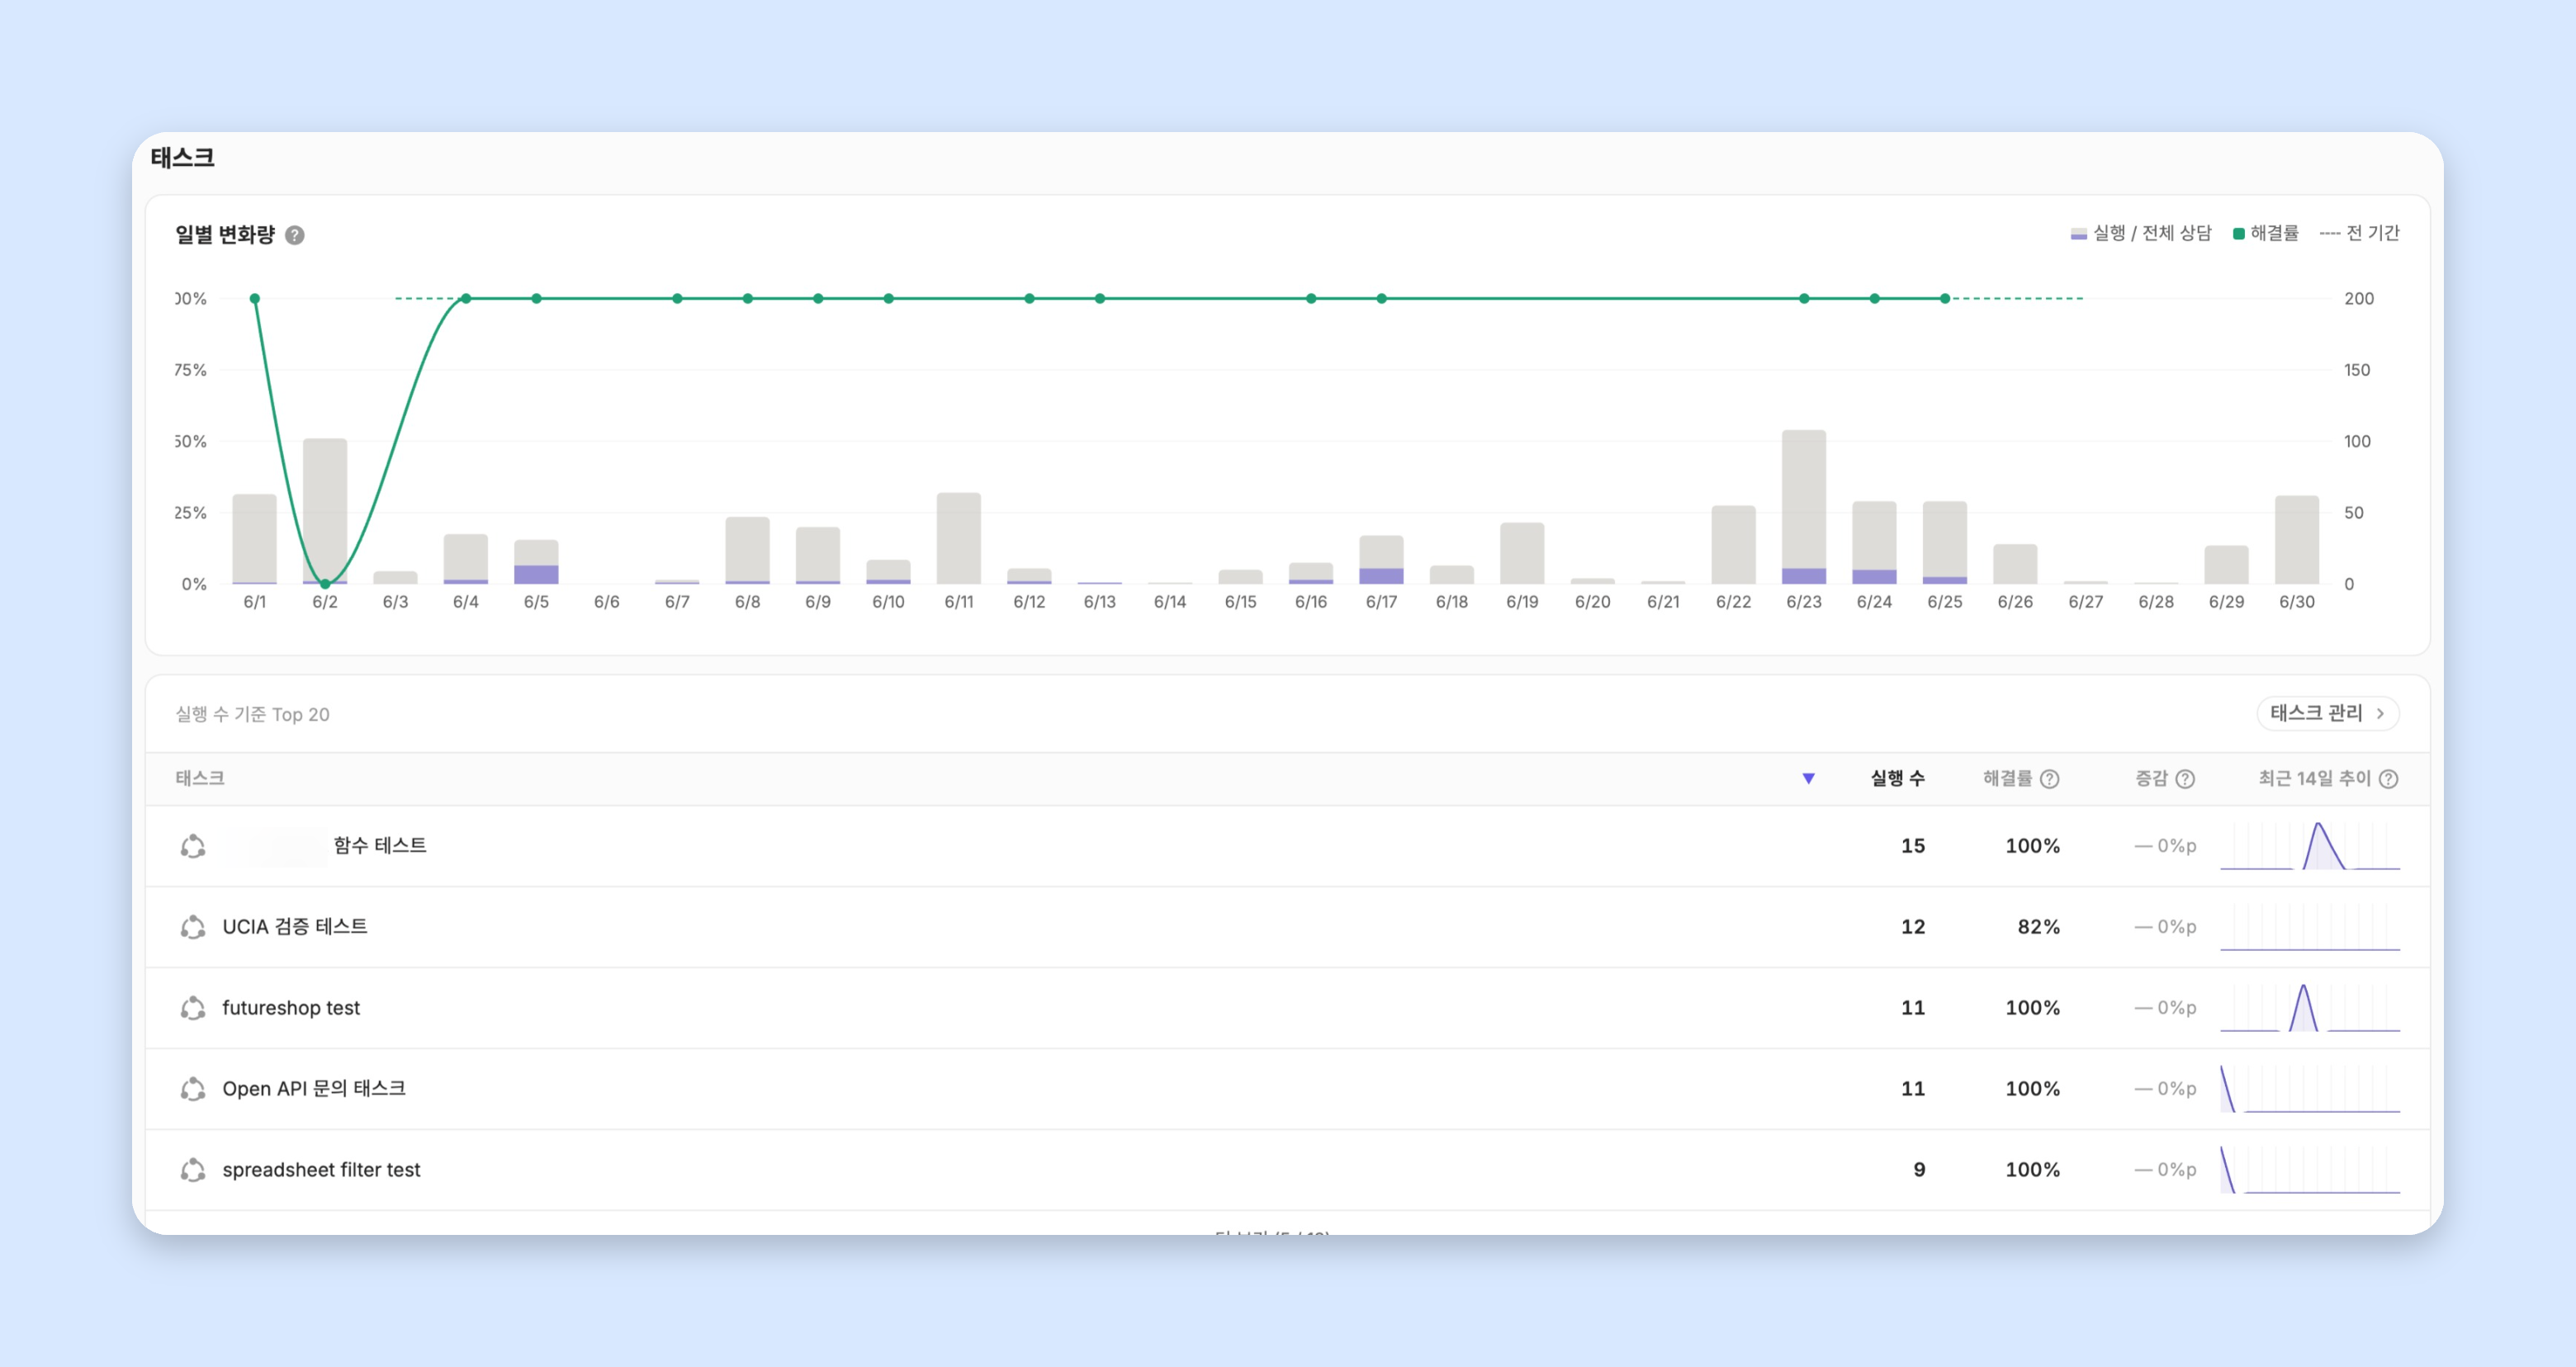
Task: Click the help icon beside 일별 변화량
Action: [295, 235]
